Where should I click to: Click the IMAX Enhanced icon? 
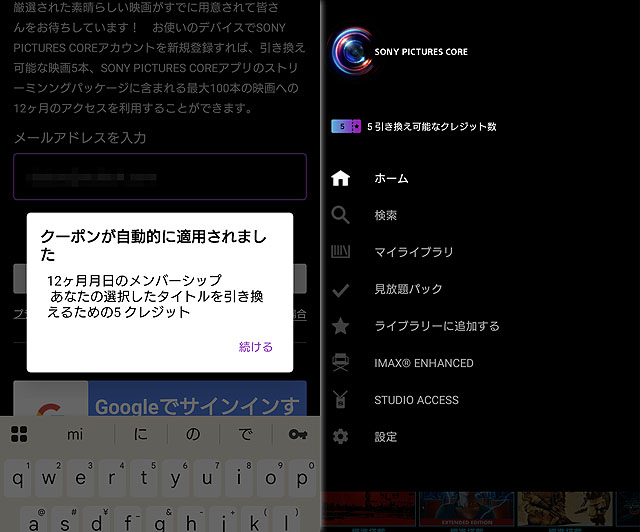click(340, 363)
